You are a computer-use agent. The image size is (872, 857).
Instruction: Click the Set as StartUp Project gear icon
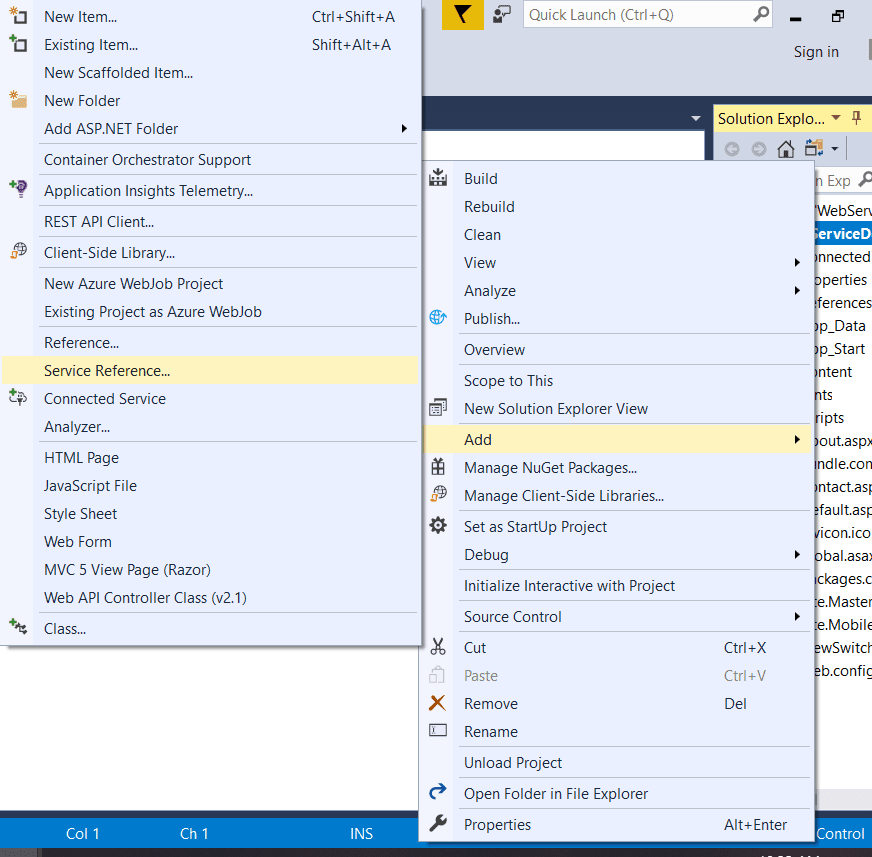point(438,526)
